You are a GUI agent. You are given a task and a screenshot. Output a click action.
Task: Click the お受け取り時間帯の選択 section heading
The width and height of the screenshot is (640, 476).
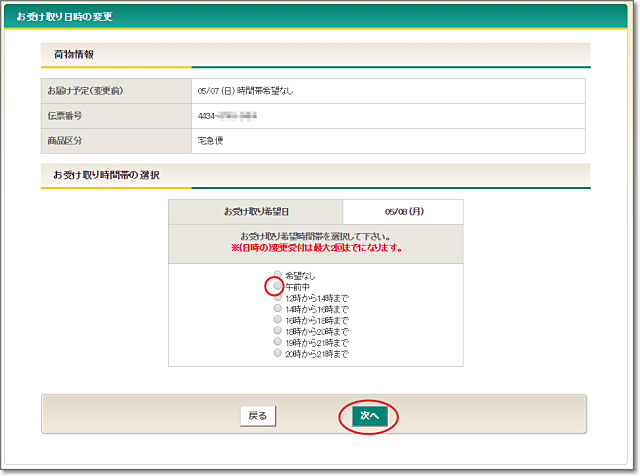[x=107, y=175]
